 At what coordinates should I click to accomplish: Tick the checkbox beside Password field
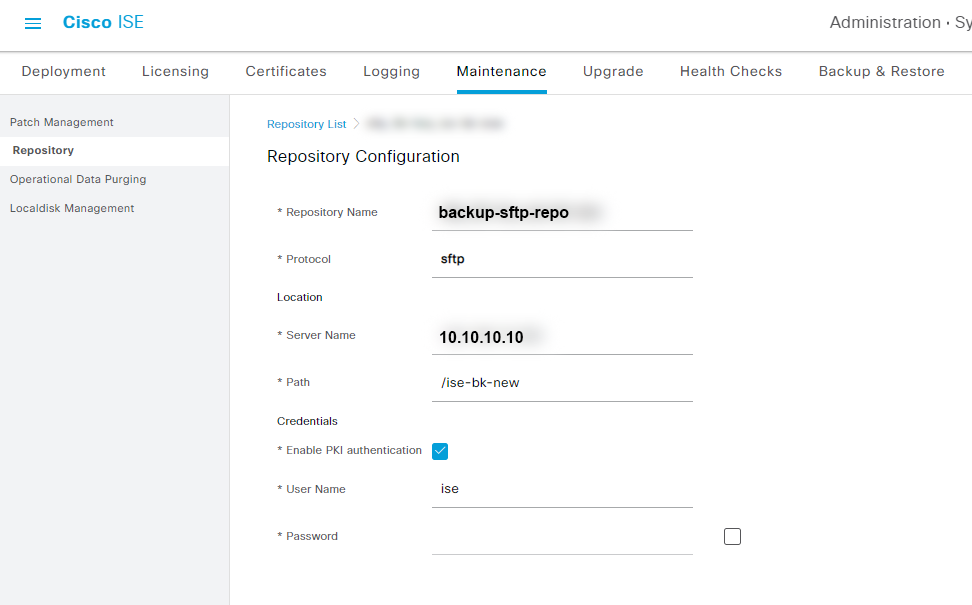pyautogui.click(x=732, y=537)
